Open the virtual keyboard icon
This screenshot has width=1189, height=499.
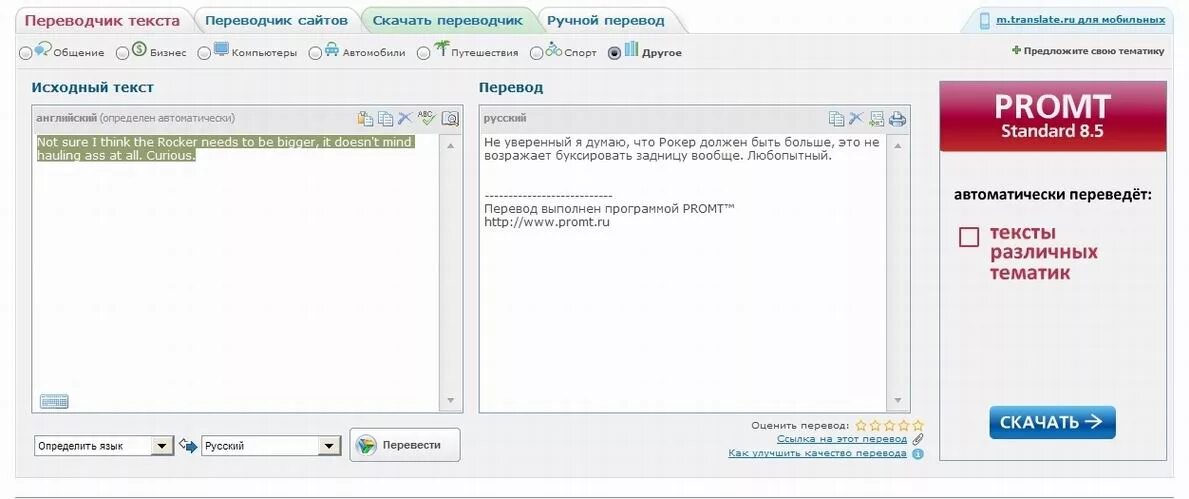54,401
